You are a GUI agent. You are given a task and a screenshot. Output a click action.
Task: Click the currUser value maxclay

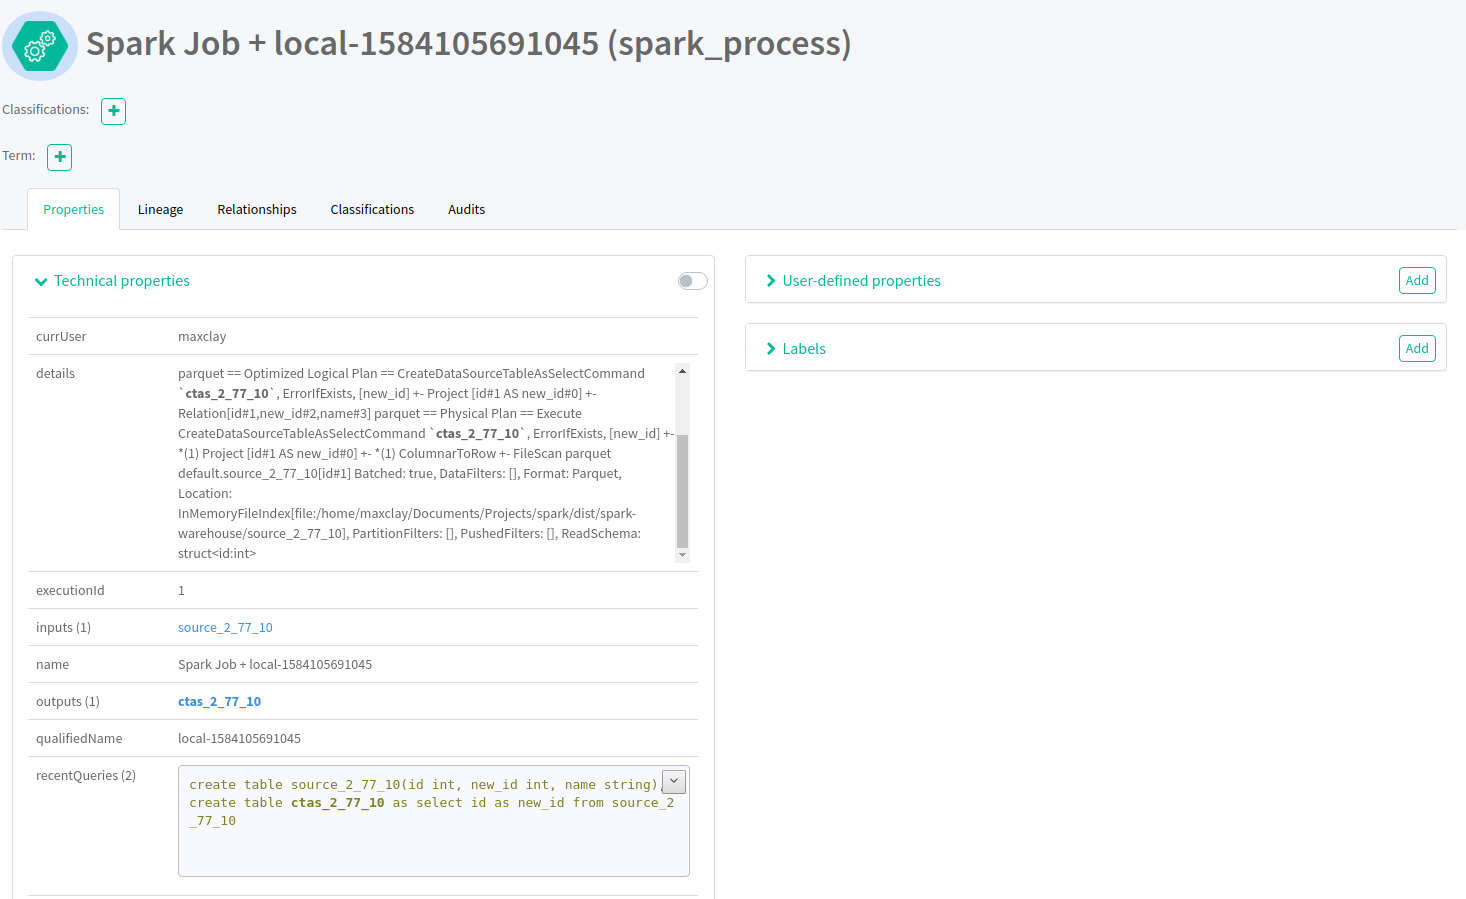[202, 337]
